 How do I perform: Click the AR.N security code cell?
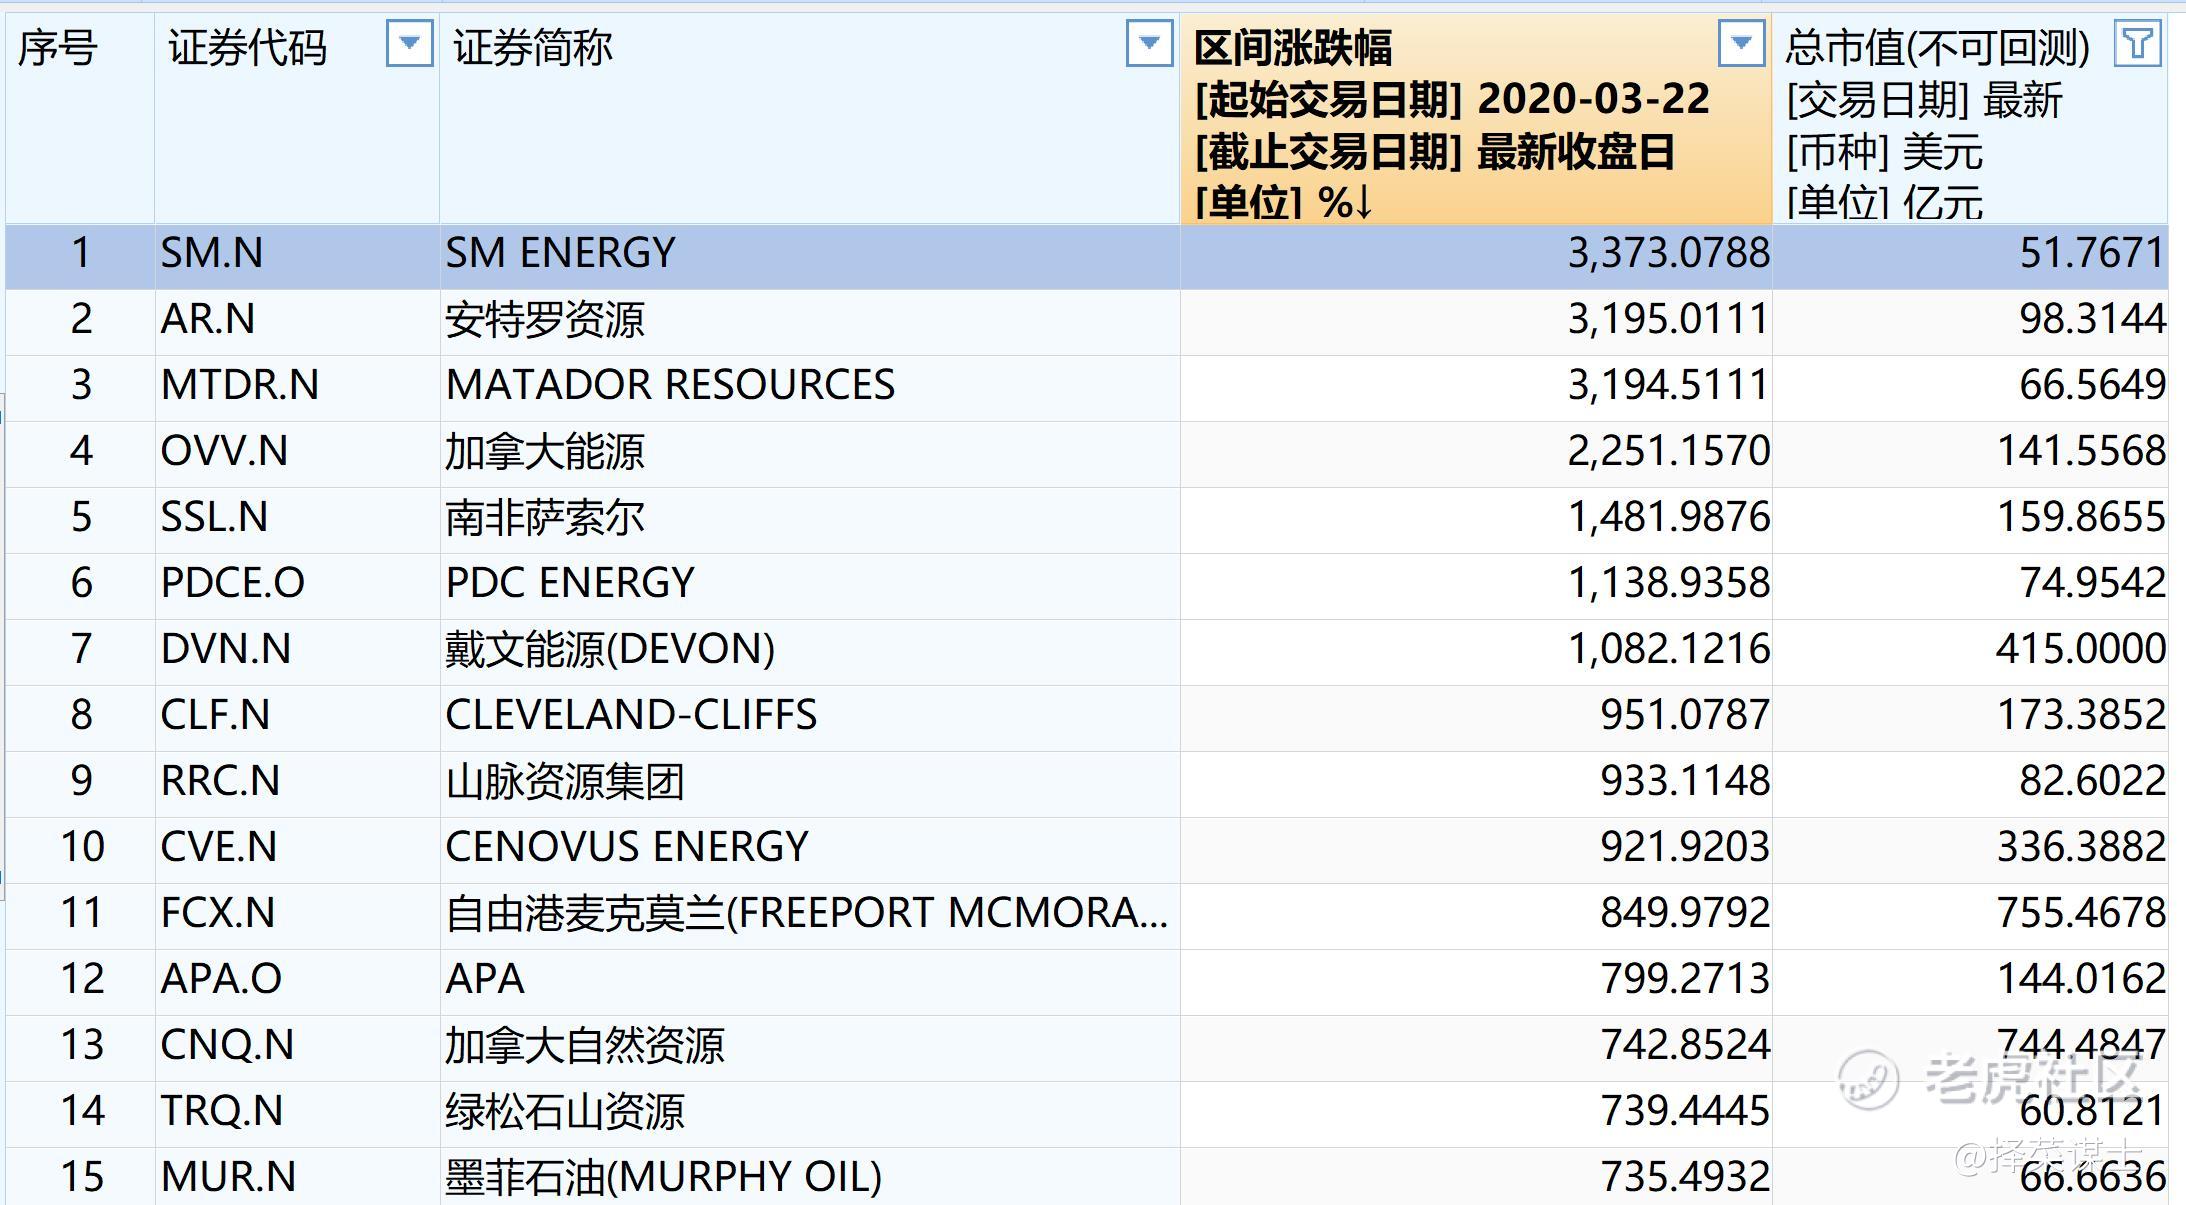[208, 319]
